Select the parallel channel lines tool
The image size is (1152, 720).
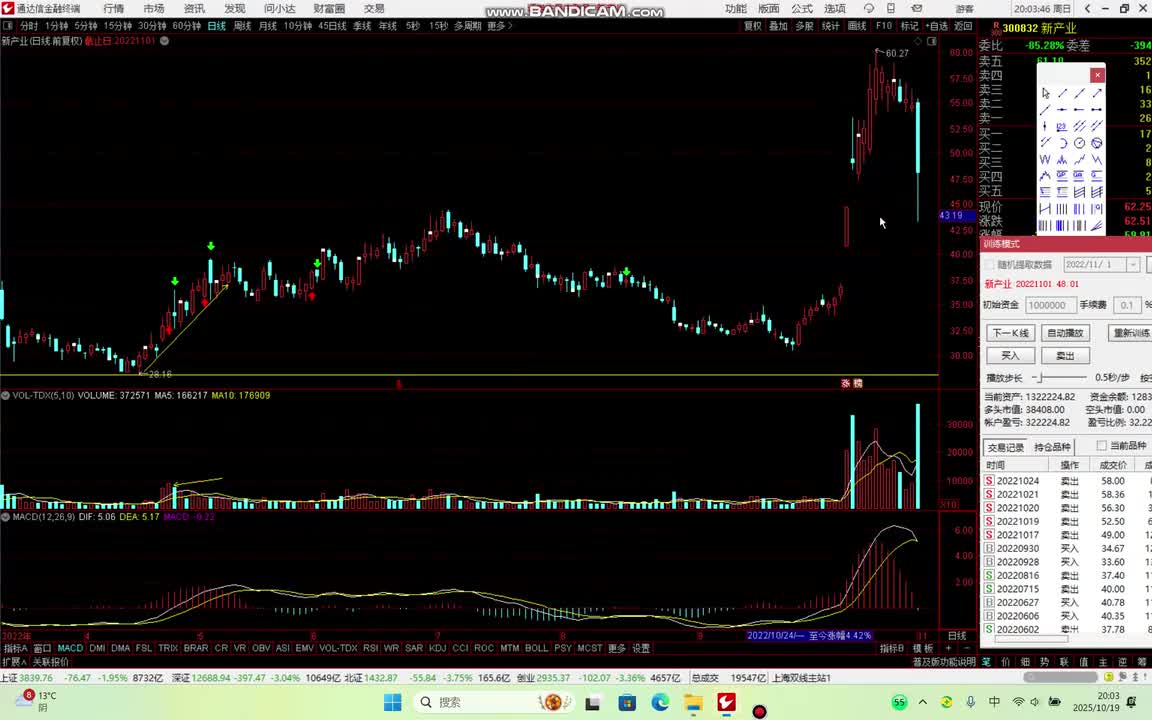tap(1079, 126)
